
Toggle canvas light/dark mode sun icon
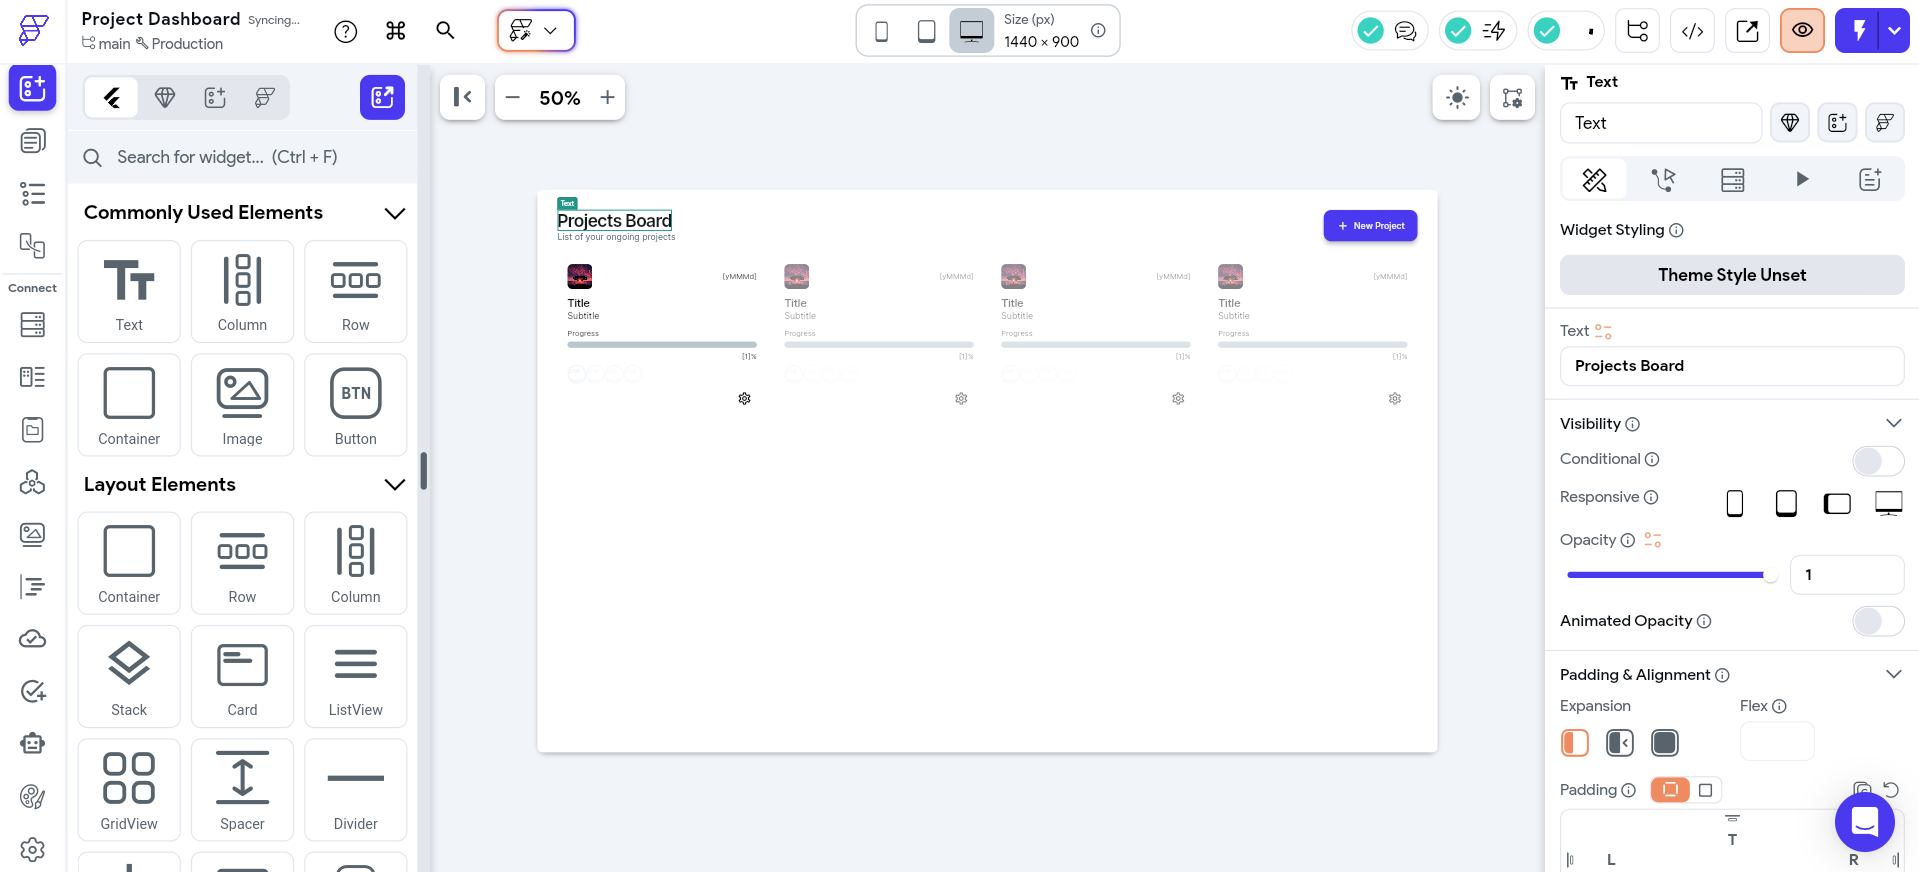point(1458,97)
